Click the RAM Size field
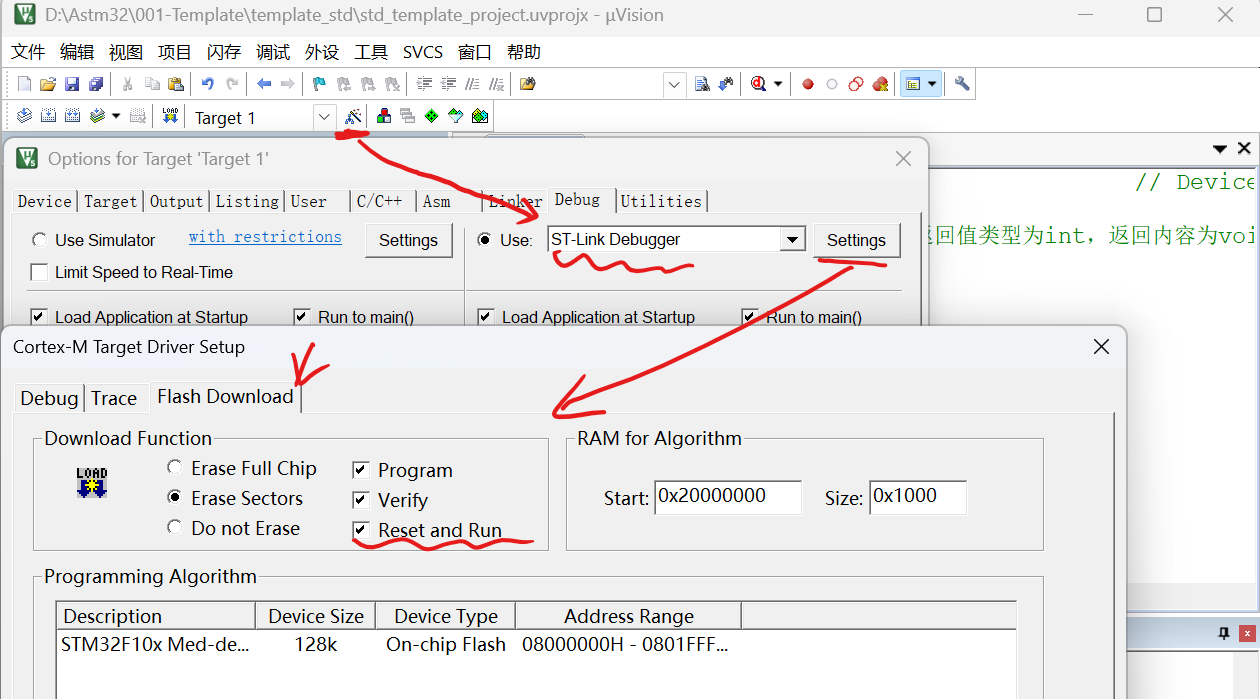The height and width of the screenshot is (699, 1260). coord(918,497)
